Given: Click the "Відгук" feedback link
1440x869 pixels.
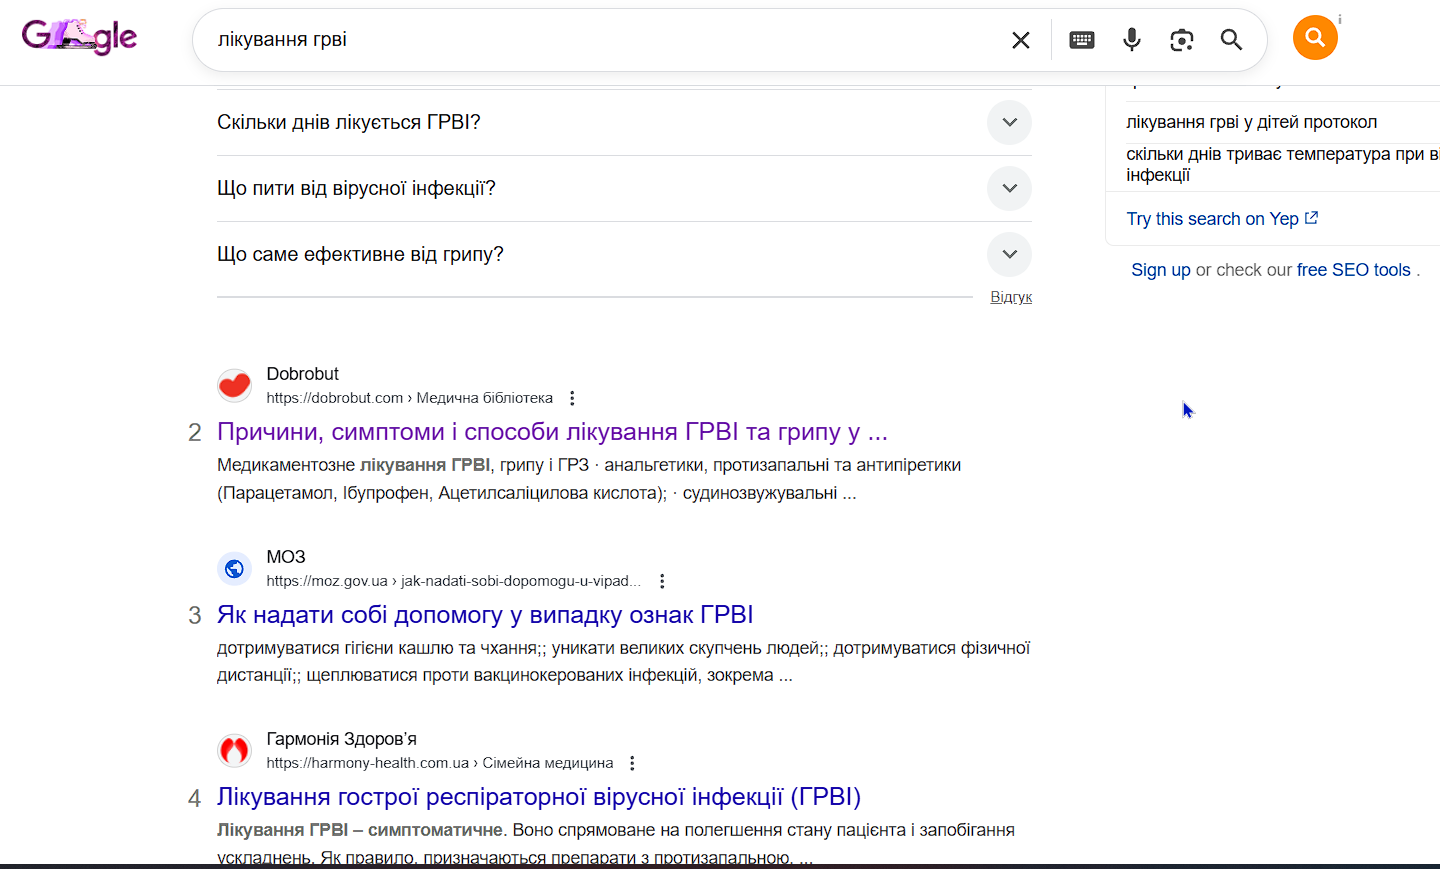Looking at the screenshot, I should point(1011,297).
